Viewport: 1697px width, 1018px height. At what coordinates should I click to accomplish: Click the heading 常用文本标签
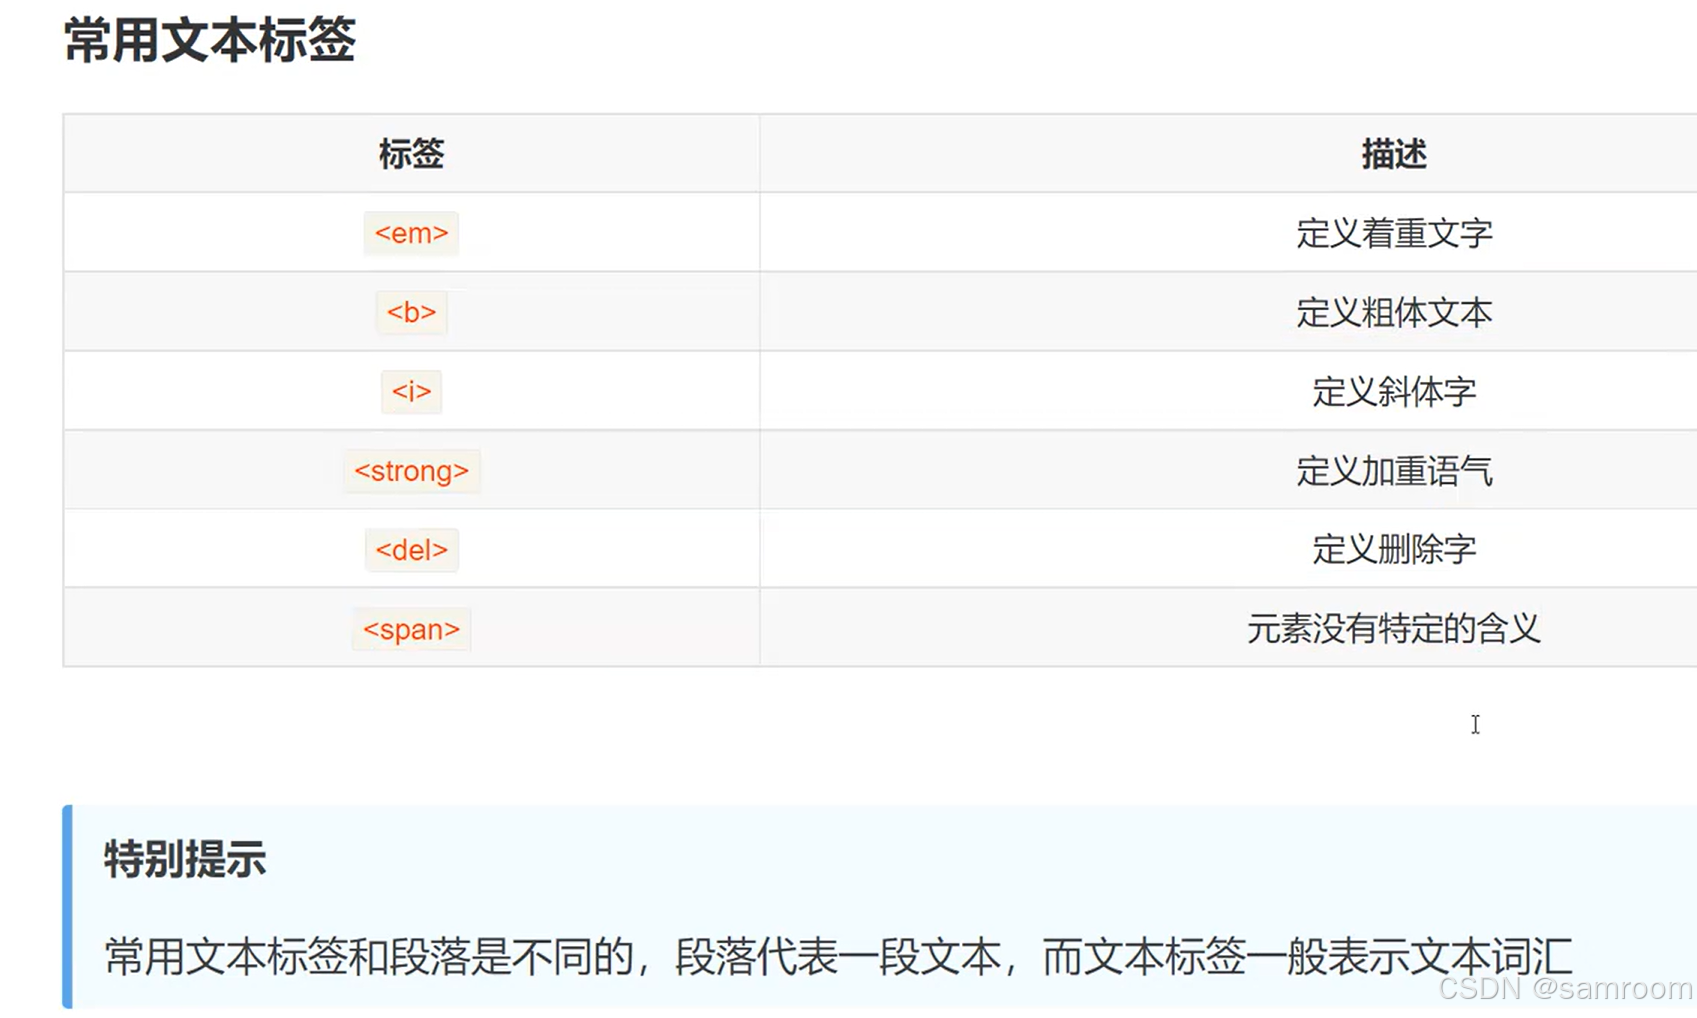click(209, 41)
